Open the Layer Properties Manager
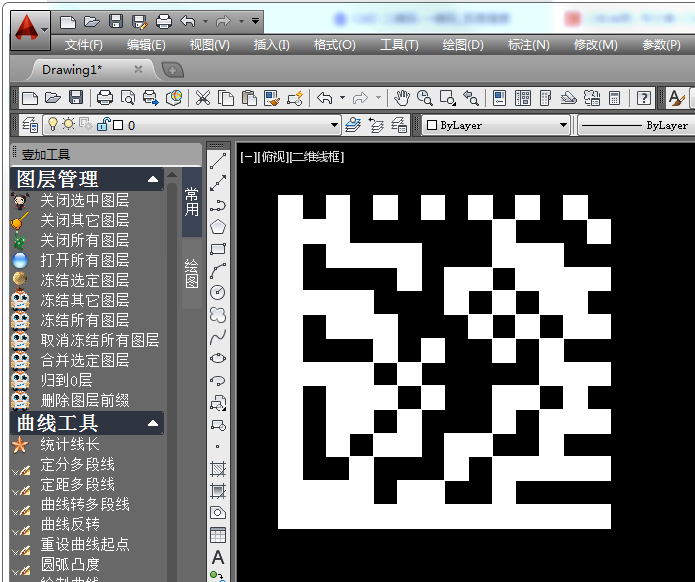 click(30, 125)
